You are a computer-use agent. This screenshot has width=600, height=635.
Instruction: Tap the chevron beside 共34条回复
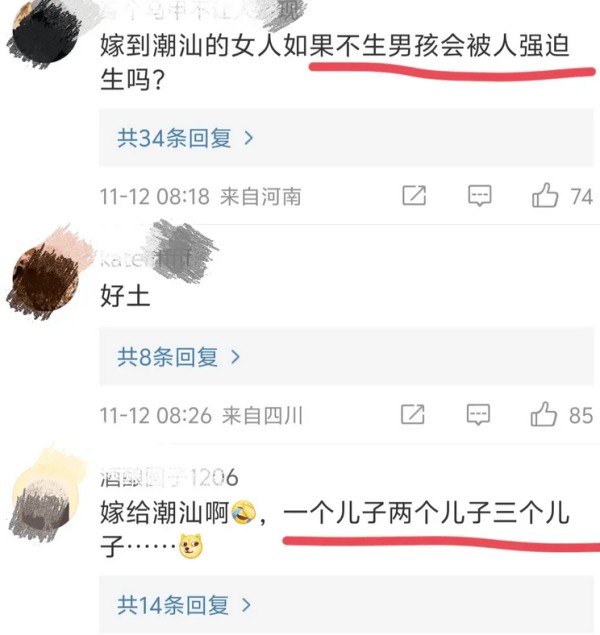click(248, 139)
